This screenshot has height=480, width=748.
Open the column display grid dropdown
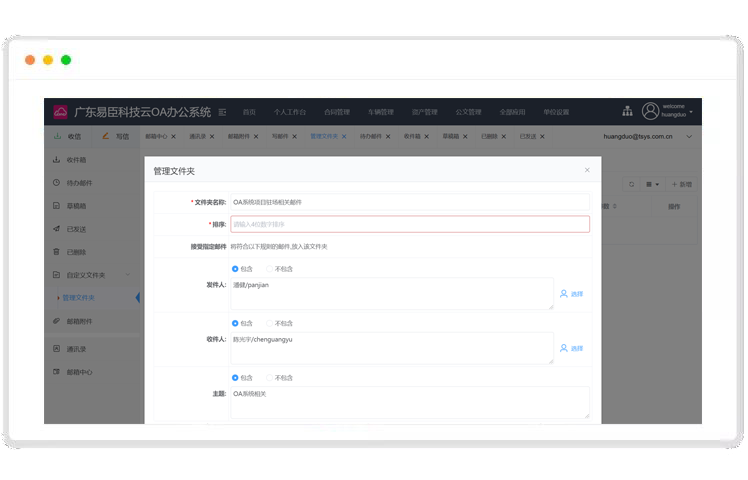coord(652,185)
